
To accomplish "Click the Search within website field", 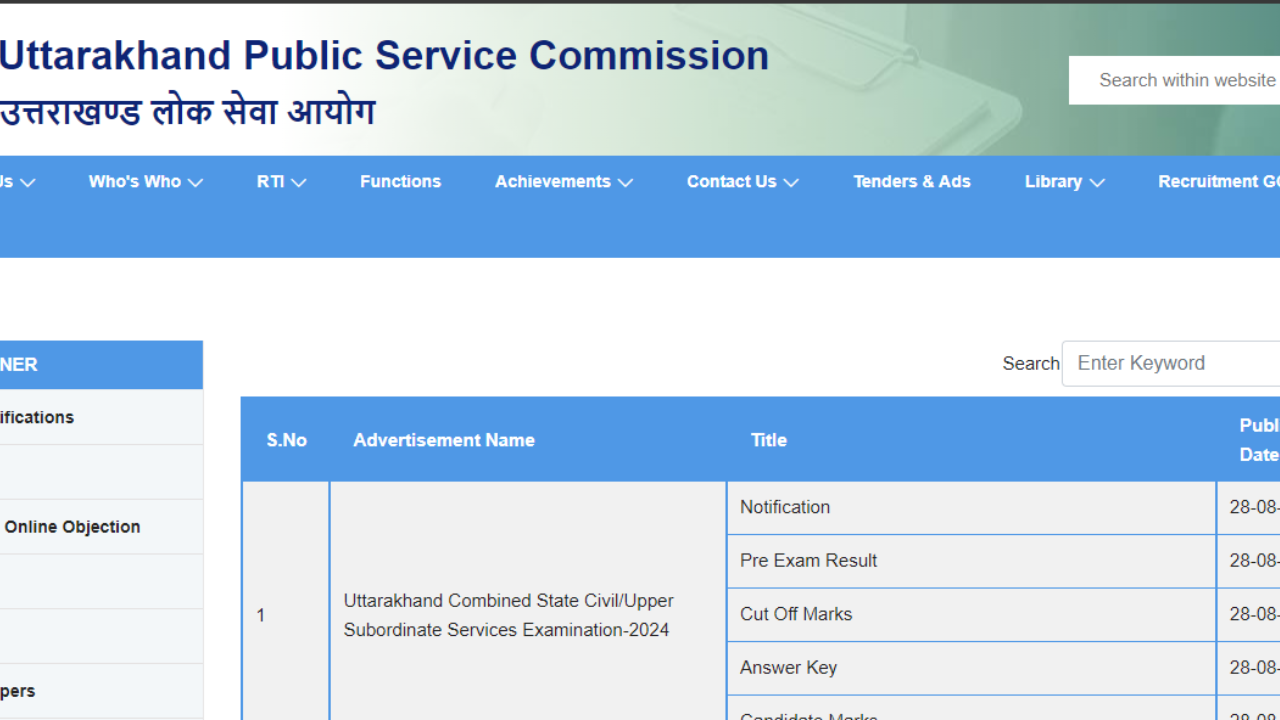I will pyautogui.click(x=1180, y=80).
